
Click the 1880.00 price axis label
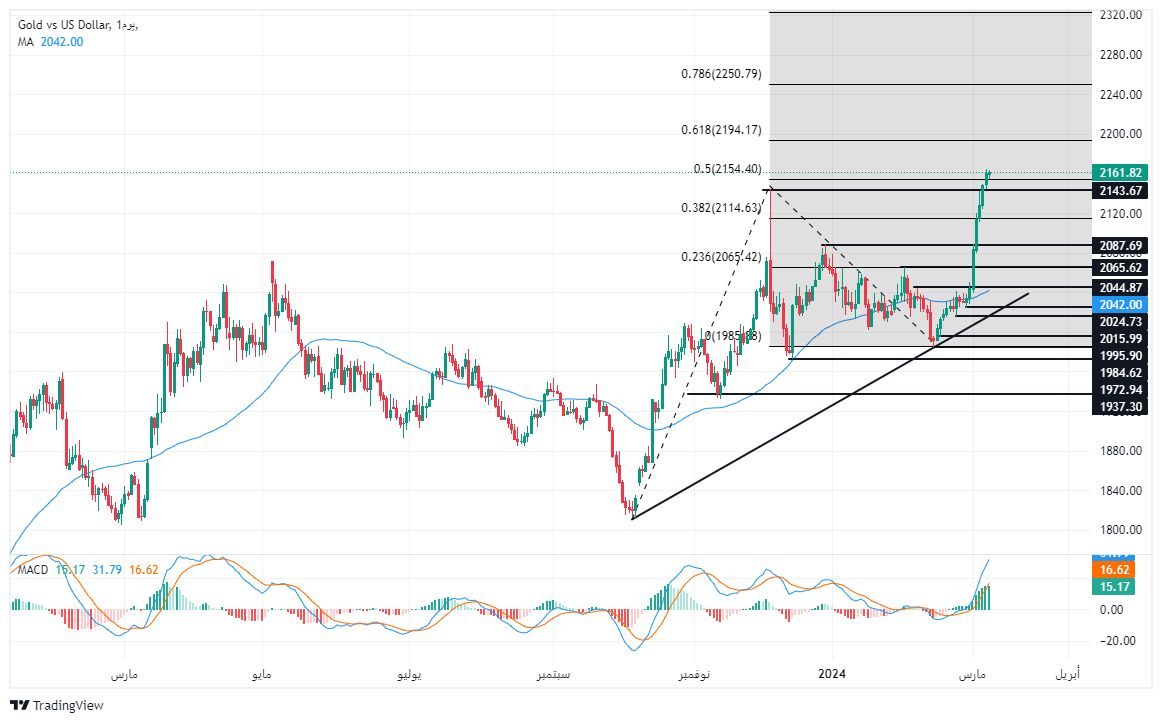[x=1120, y=451]
